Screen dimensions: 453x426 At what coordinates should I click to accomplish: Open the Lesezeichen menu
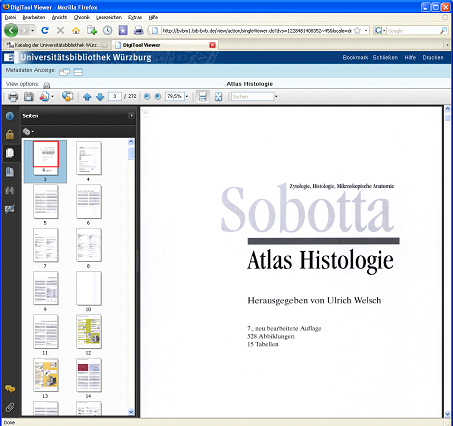(109, 17)
